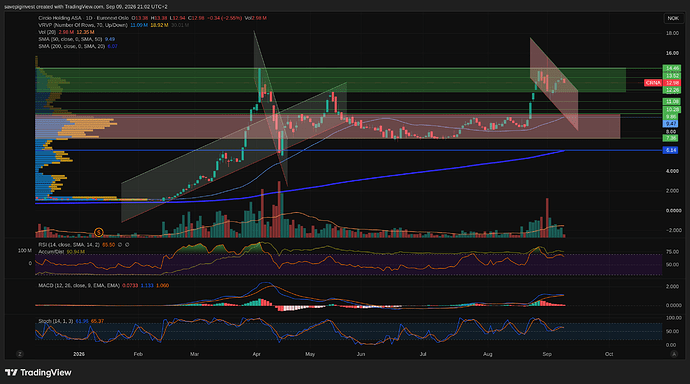Click the first small circle icon beside RSI legend

[x=120, y=245]
